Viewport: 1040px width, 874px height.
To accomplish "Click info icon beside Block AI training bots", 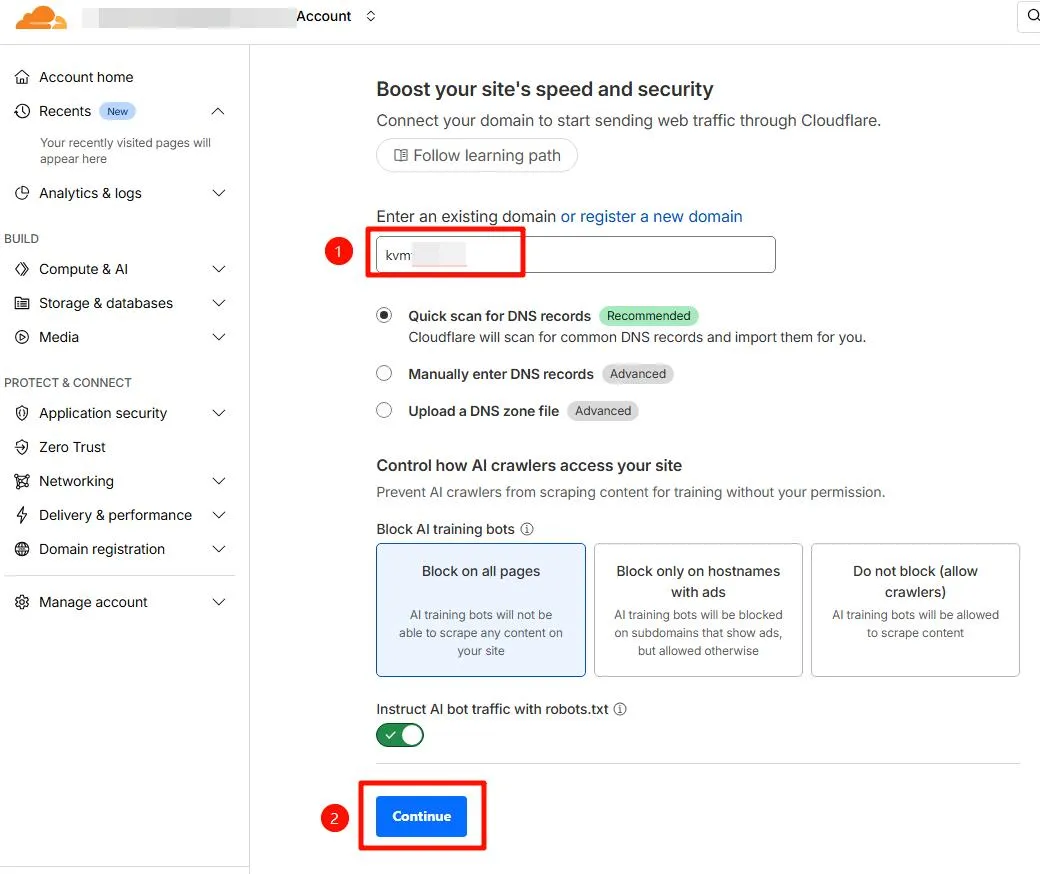I will (527, 529).
